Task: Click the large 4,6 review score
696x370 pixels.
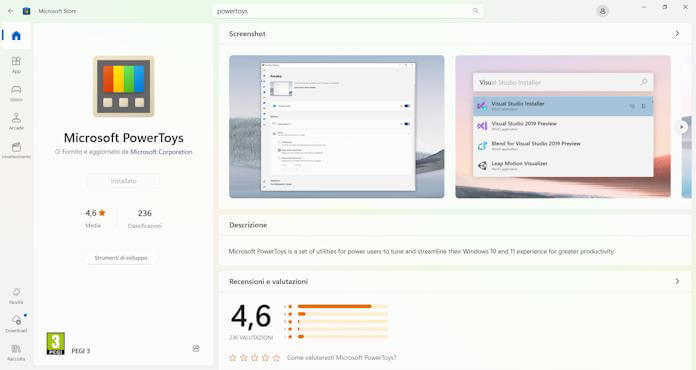Action: point(251,316)
